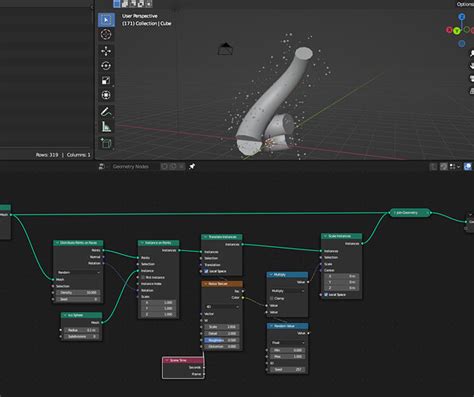Click the first selection mode icon in header
474x397 pixels.
[117, 4]
